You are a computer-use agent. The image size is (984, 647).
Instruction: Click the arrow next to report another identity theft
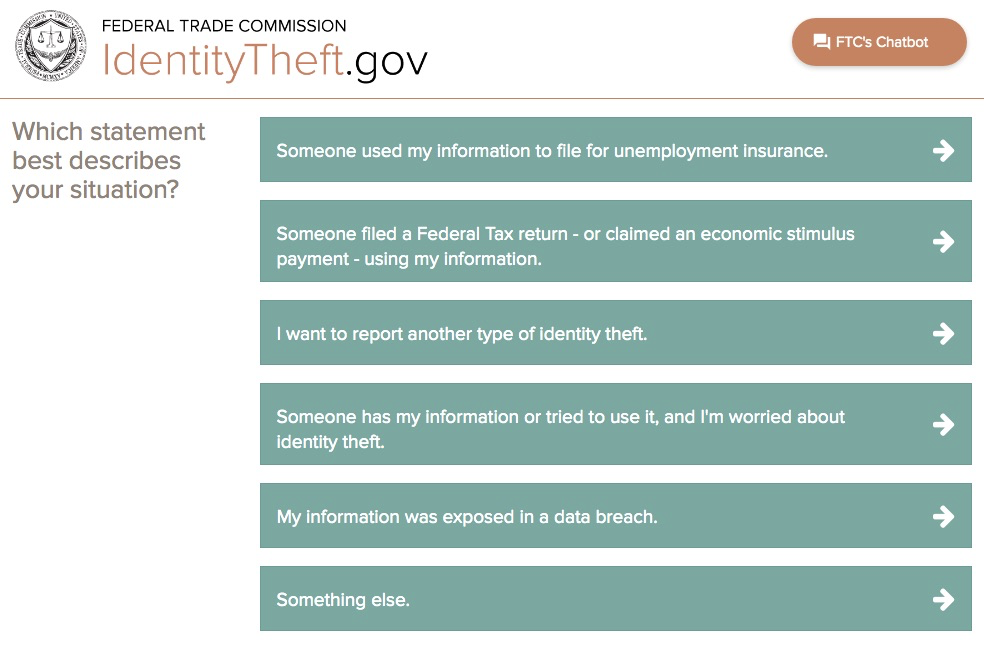coord(943,333)
